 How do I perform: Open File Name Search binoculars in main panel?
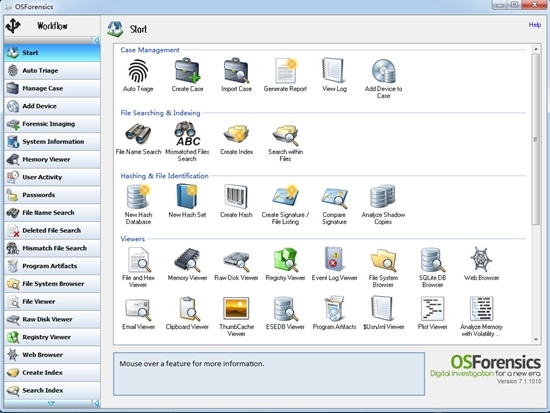tap(138, 134)
